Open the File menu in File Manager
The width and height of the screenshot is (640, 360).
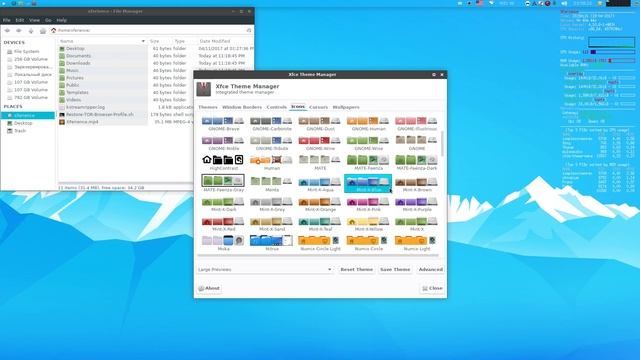tap(7, 20)
